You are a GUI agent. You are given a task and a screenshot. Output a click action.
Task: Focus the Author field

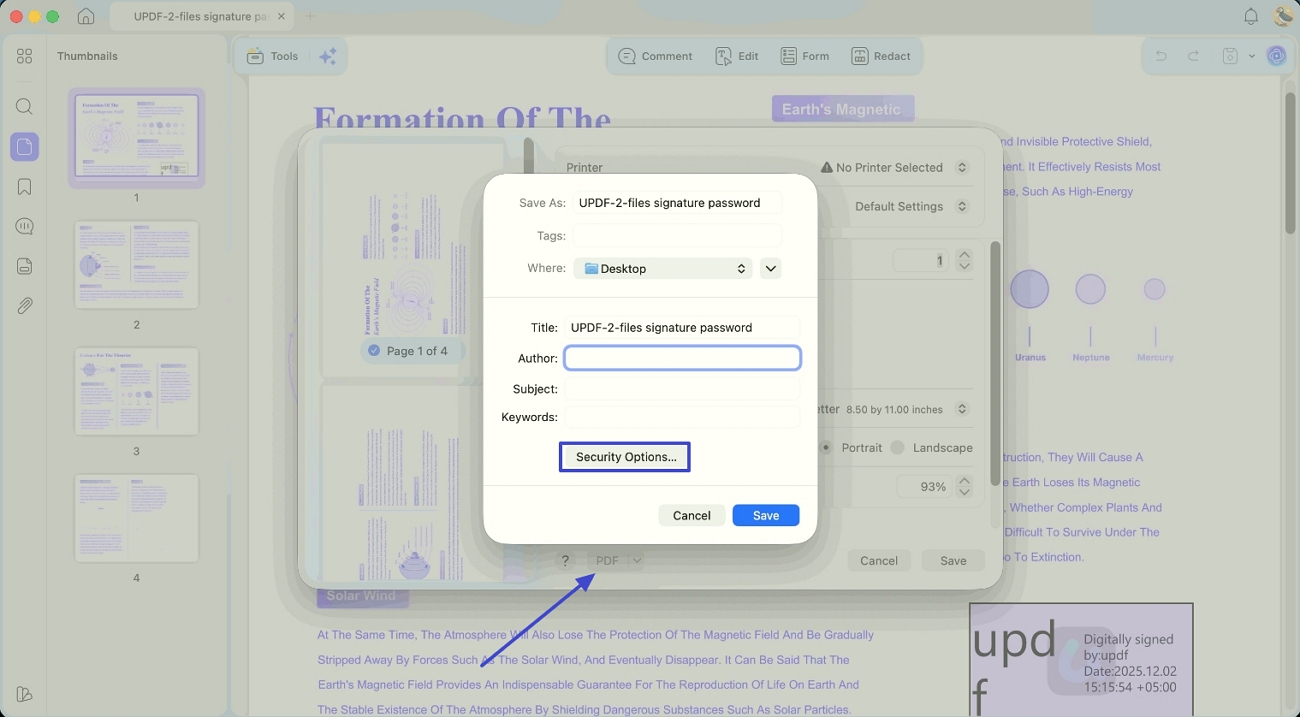[x=682, y=358]
